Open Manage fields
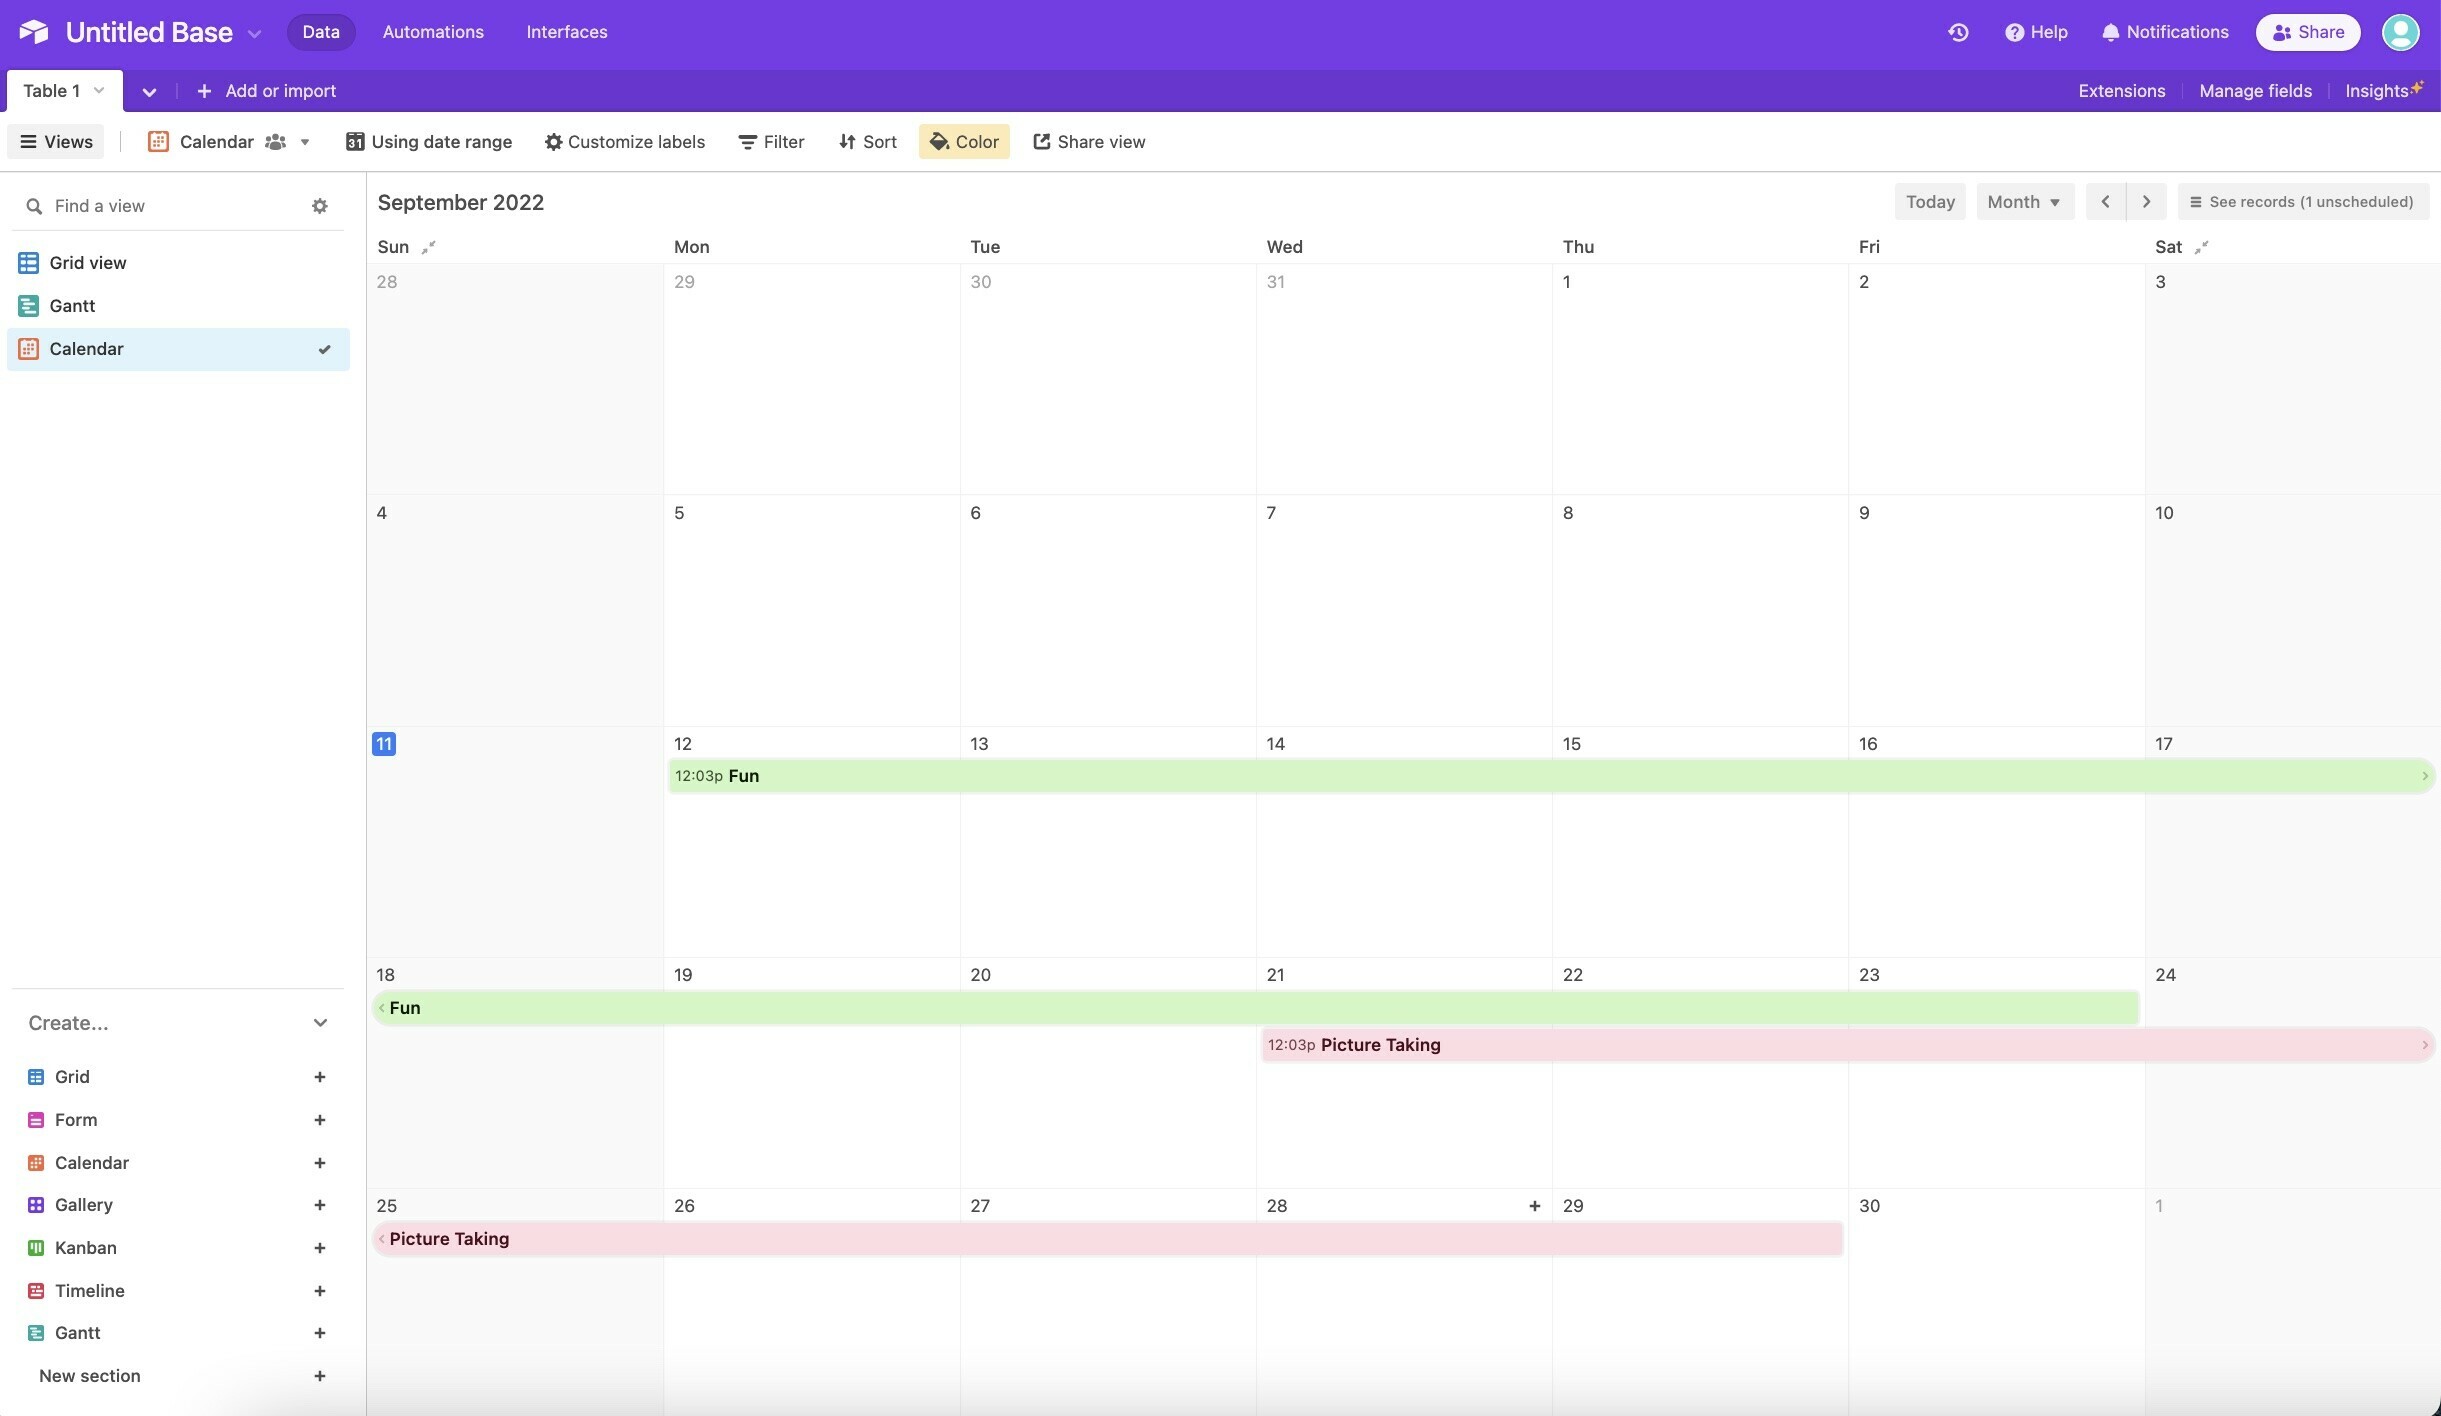This screenshot has height=1416, width=2441. [2255, 91]
